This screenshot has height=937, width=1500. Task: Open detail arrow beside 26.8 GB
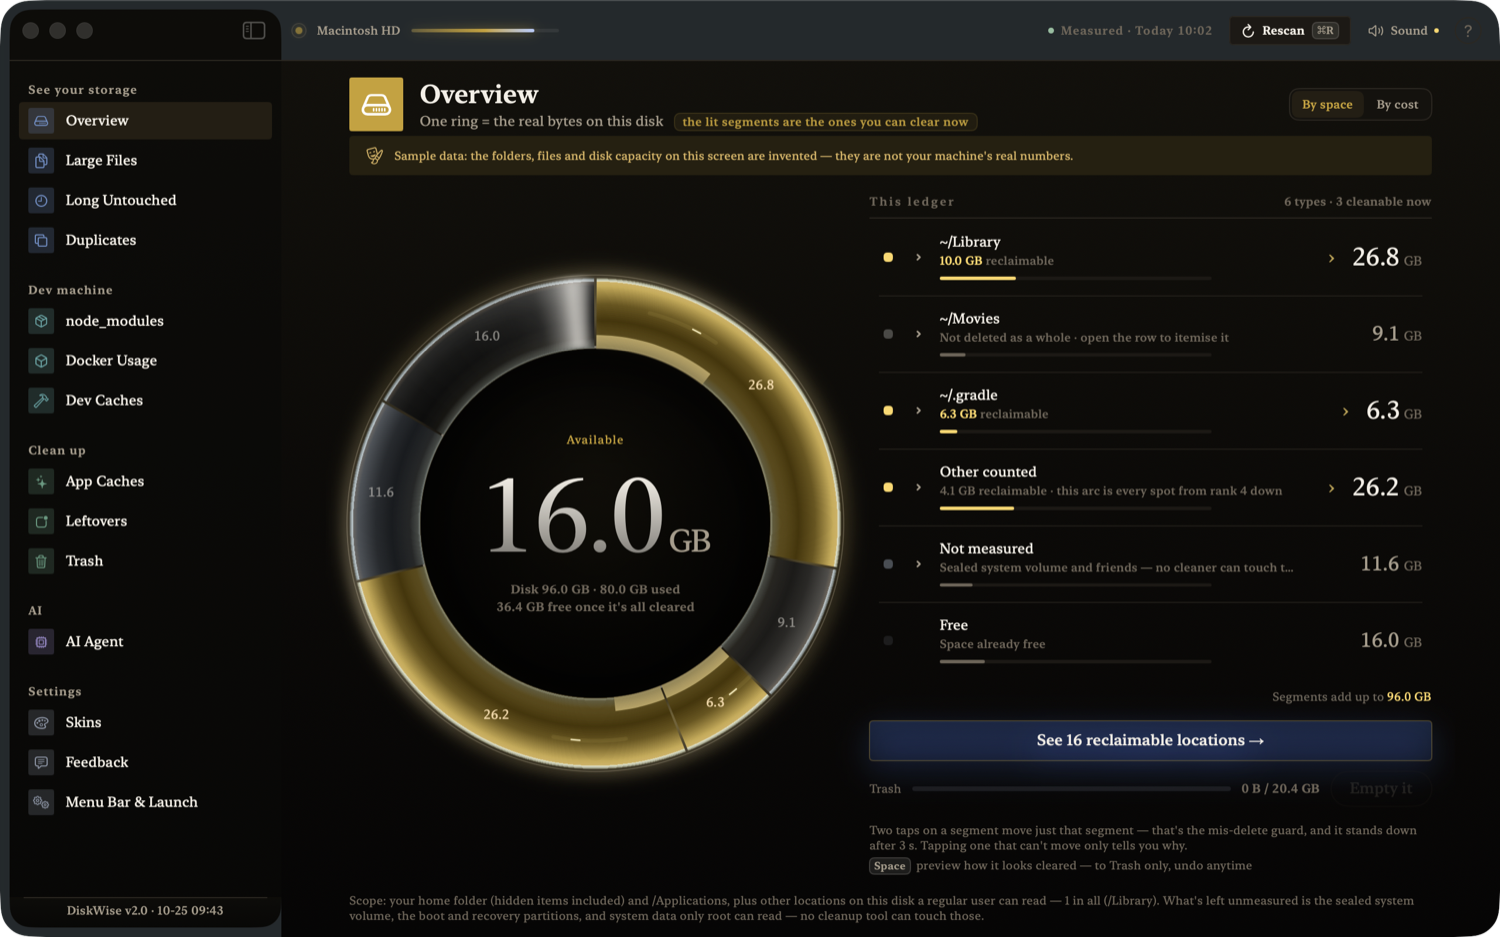pyautogui.click(x=1331, y=259)
